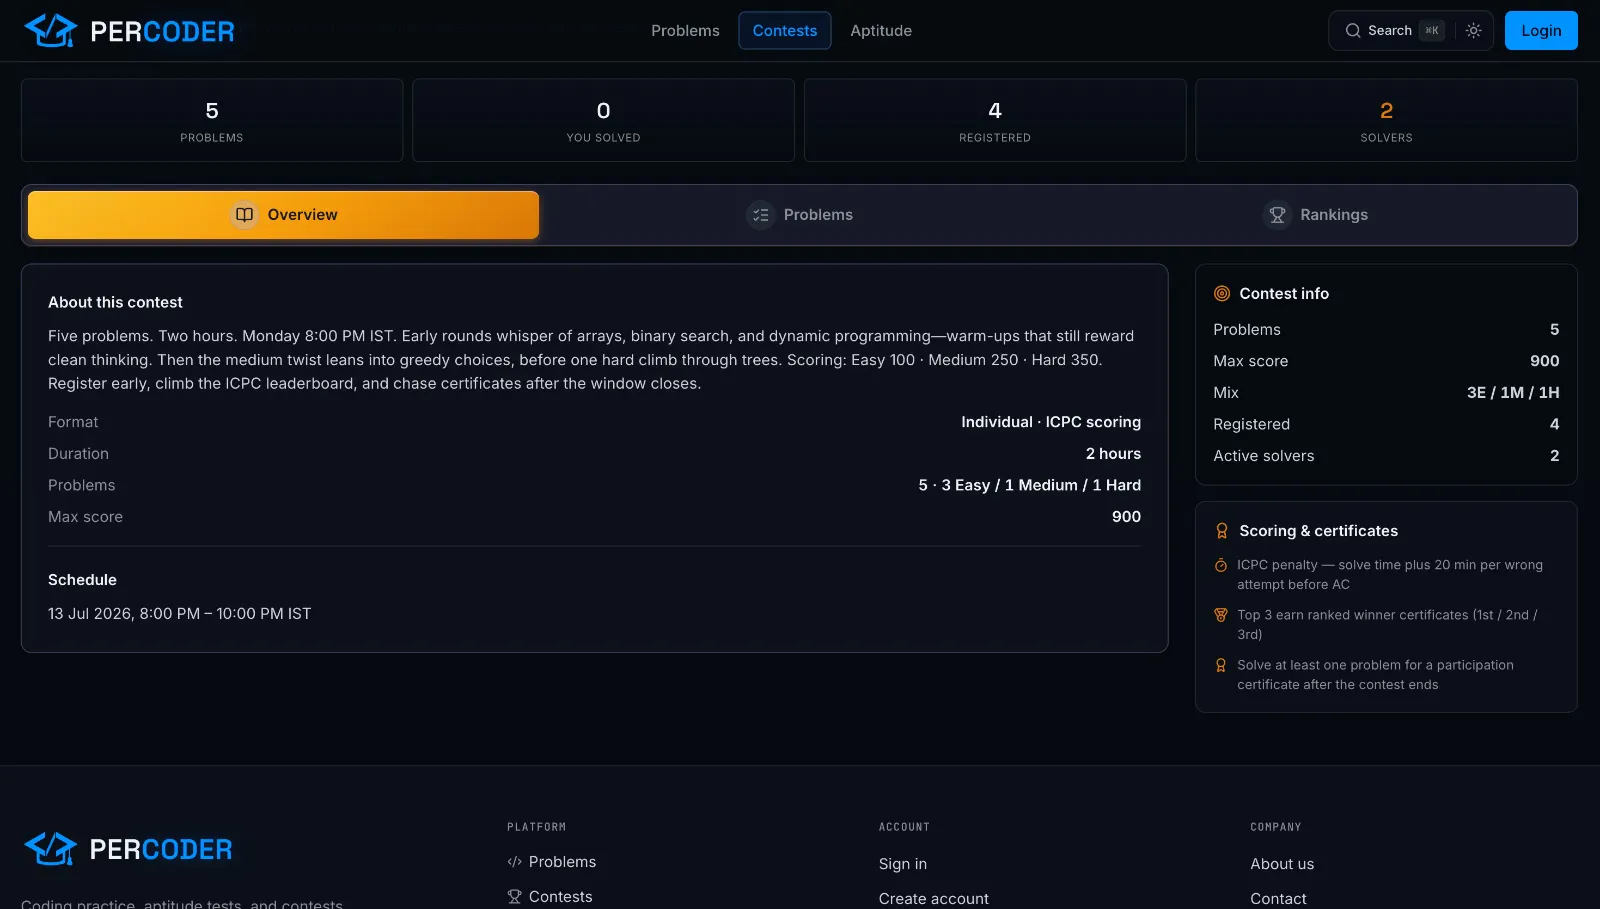Click the '3E / 1M / 1H' mix value

click(1513, 393)
